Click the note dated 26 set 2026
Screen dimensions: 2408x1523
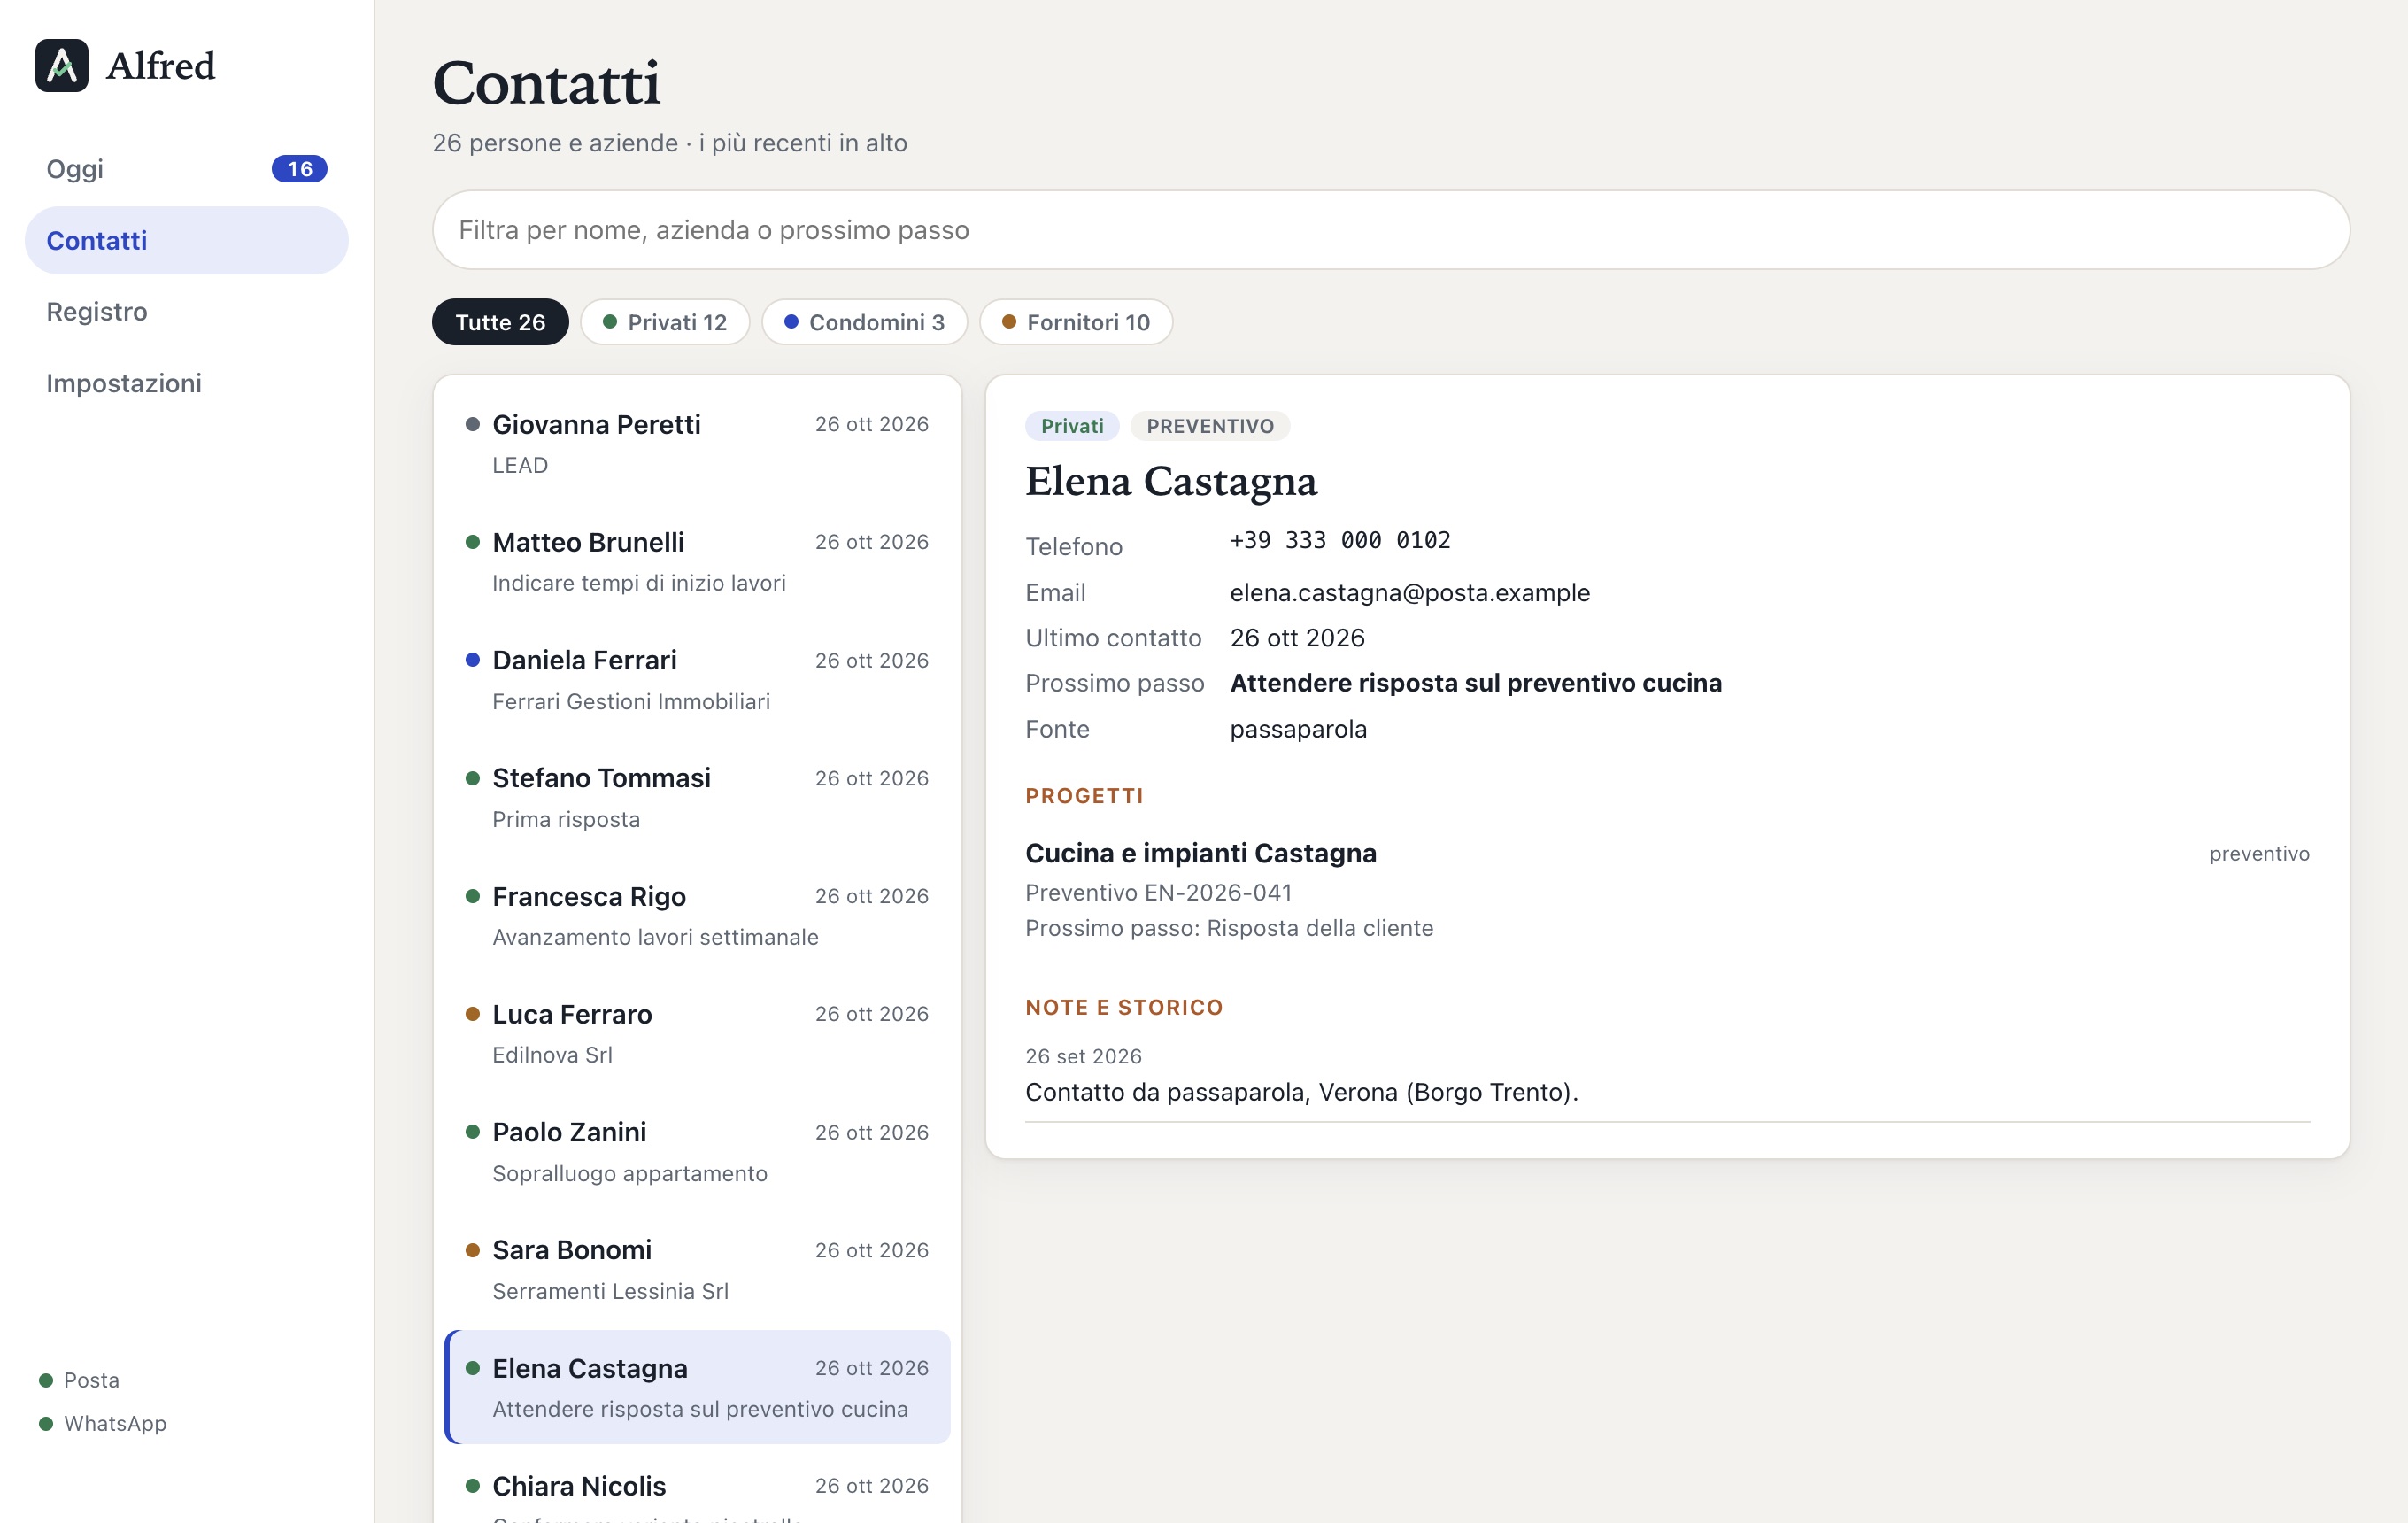pos(1668,1075)
